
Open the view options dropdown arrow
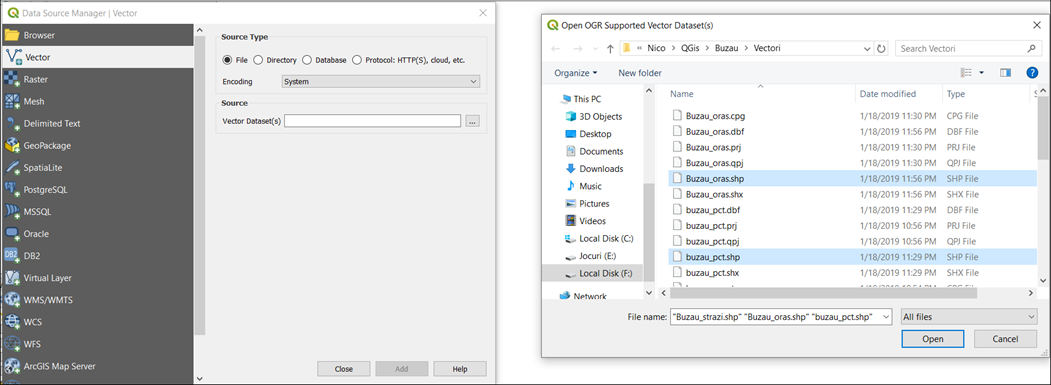(982, 72)
